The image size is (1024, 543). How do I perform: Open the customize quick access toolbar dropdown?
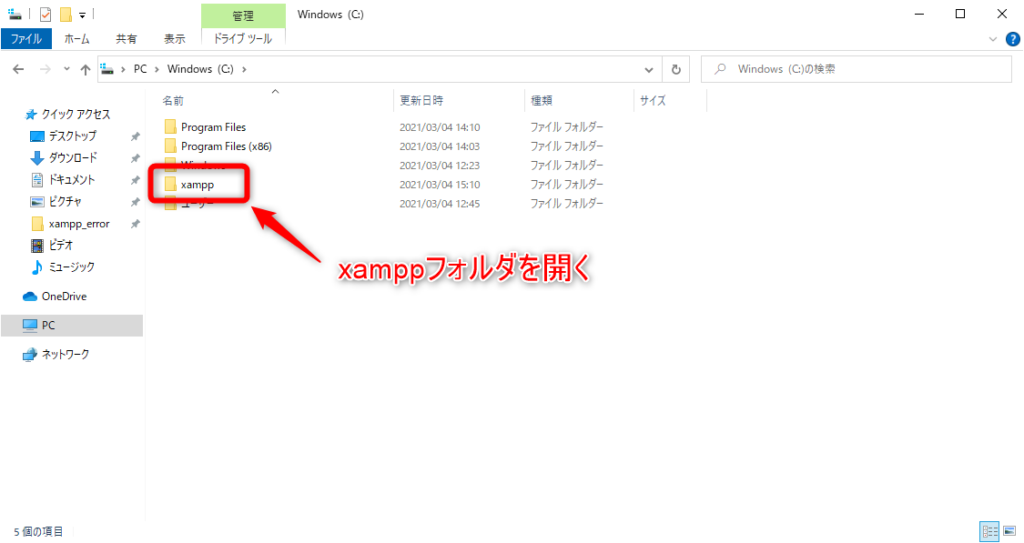pyautogui.click(x=82, y=14)
